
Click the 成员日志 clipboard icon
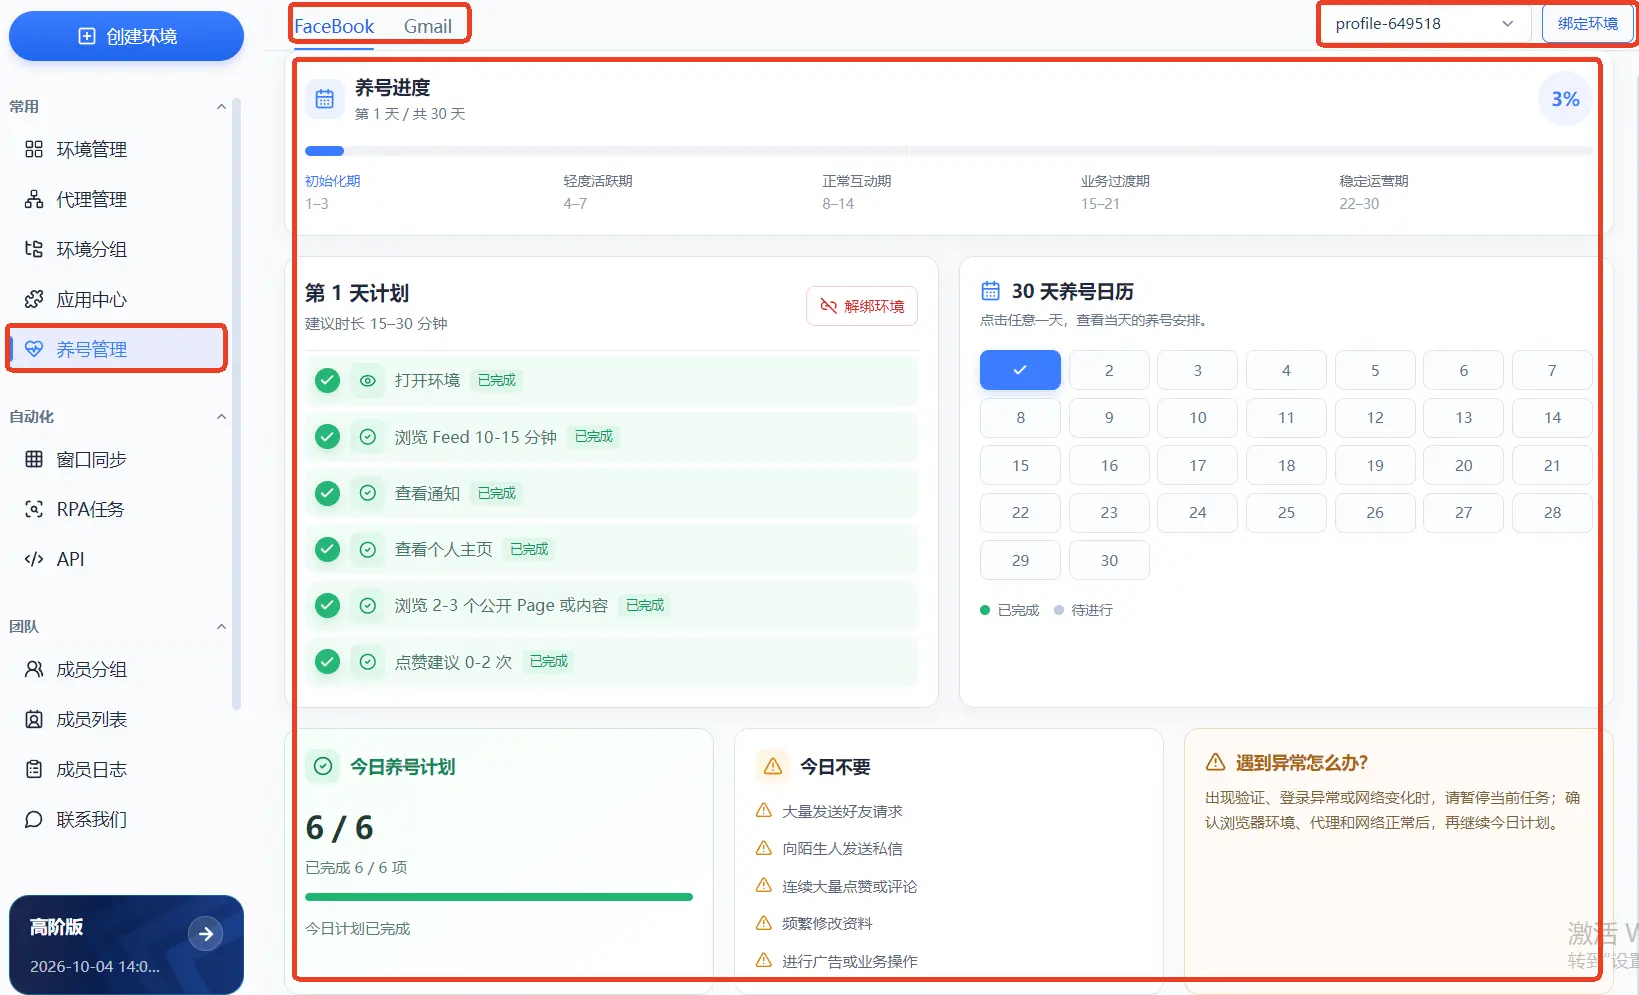[x=34, y=769]
